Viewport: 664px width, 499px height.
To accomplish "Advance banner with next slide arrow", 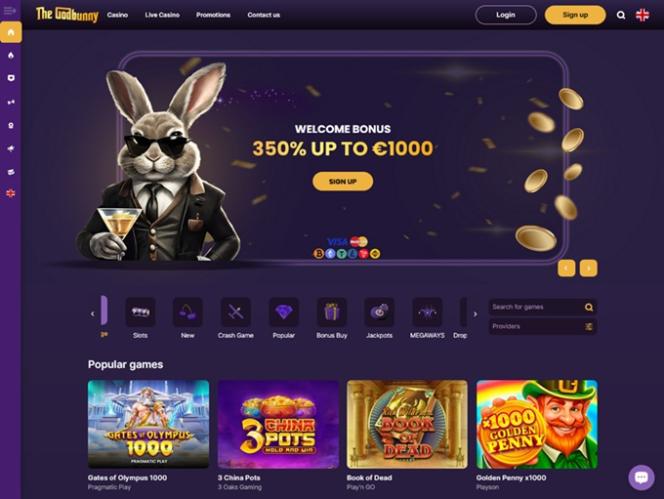I will click(588, 268).
